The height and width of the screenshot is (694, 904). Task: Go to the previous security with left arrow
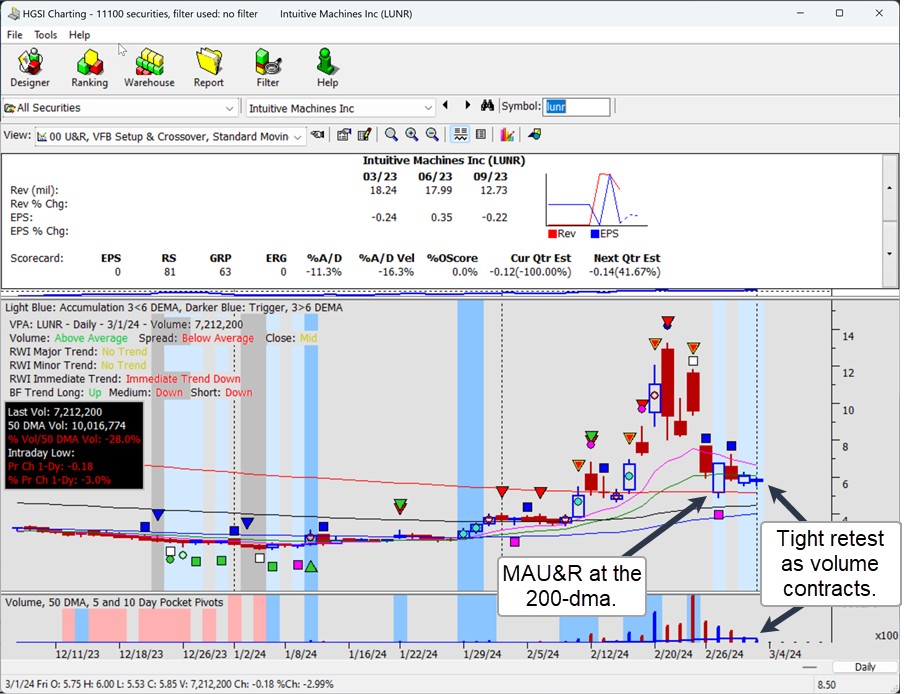(x=445, y=105)
